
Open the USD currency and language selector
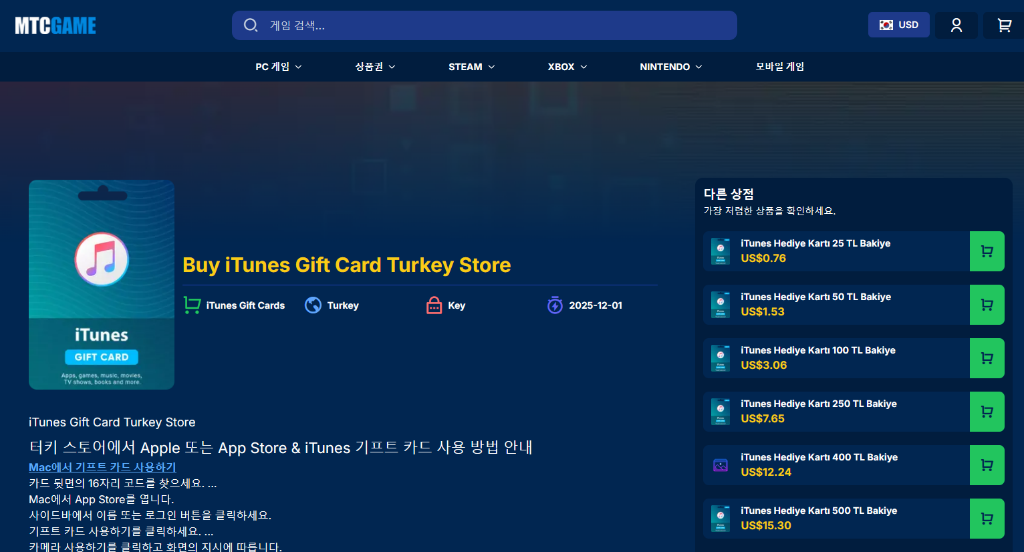point(898,25)
